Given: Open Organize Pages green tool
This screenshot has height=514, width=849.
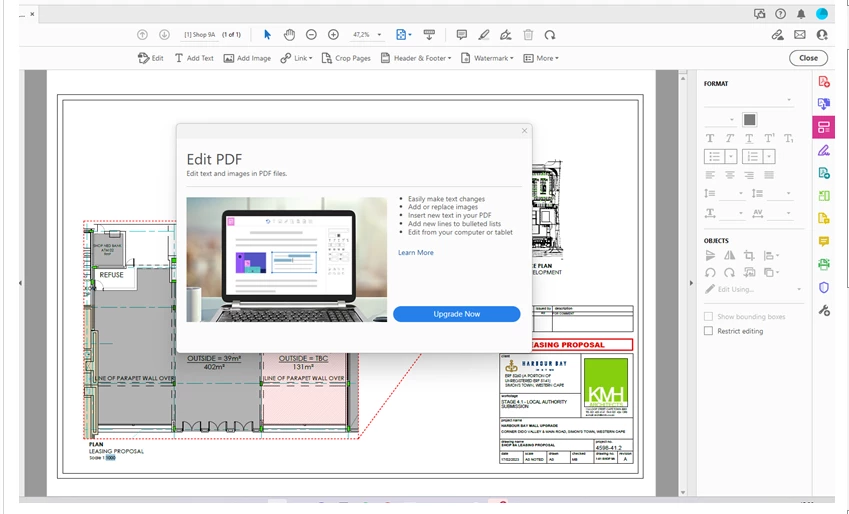Looking at the screenshot, I should [824, 196].
